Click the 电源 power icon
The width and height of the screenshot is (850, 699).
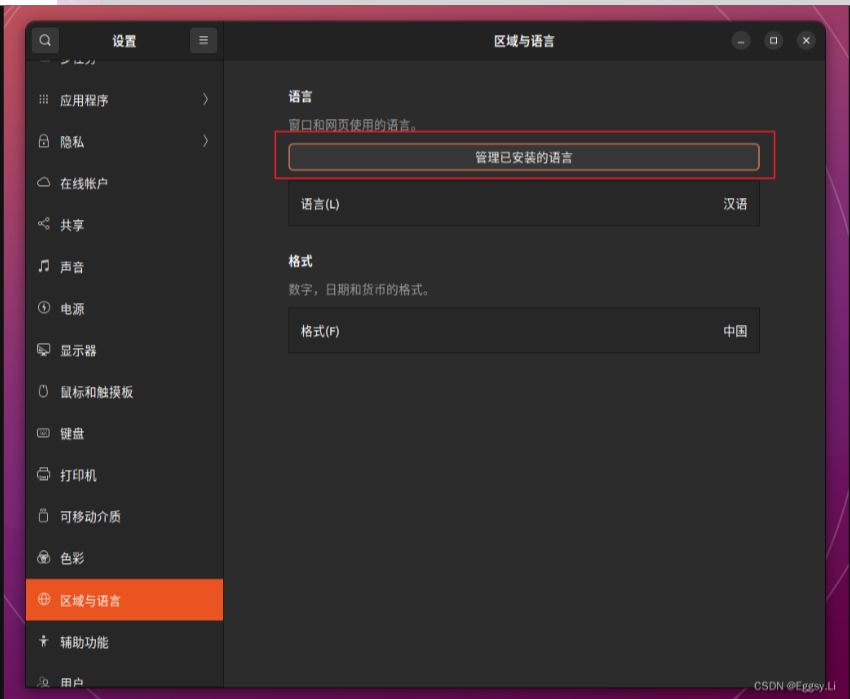(x=43, y=309)
